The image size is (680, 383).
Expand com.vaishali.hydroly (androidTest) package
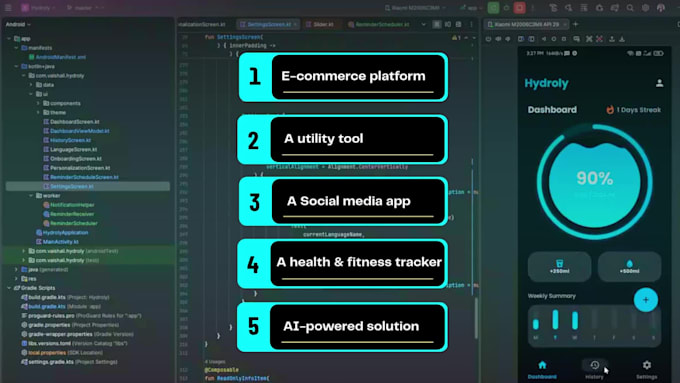tap(24, 251)
